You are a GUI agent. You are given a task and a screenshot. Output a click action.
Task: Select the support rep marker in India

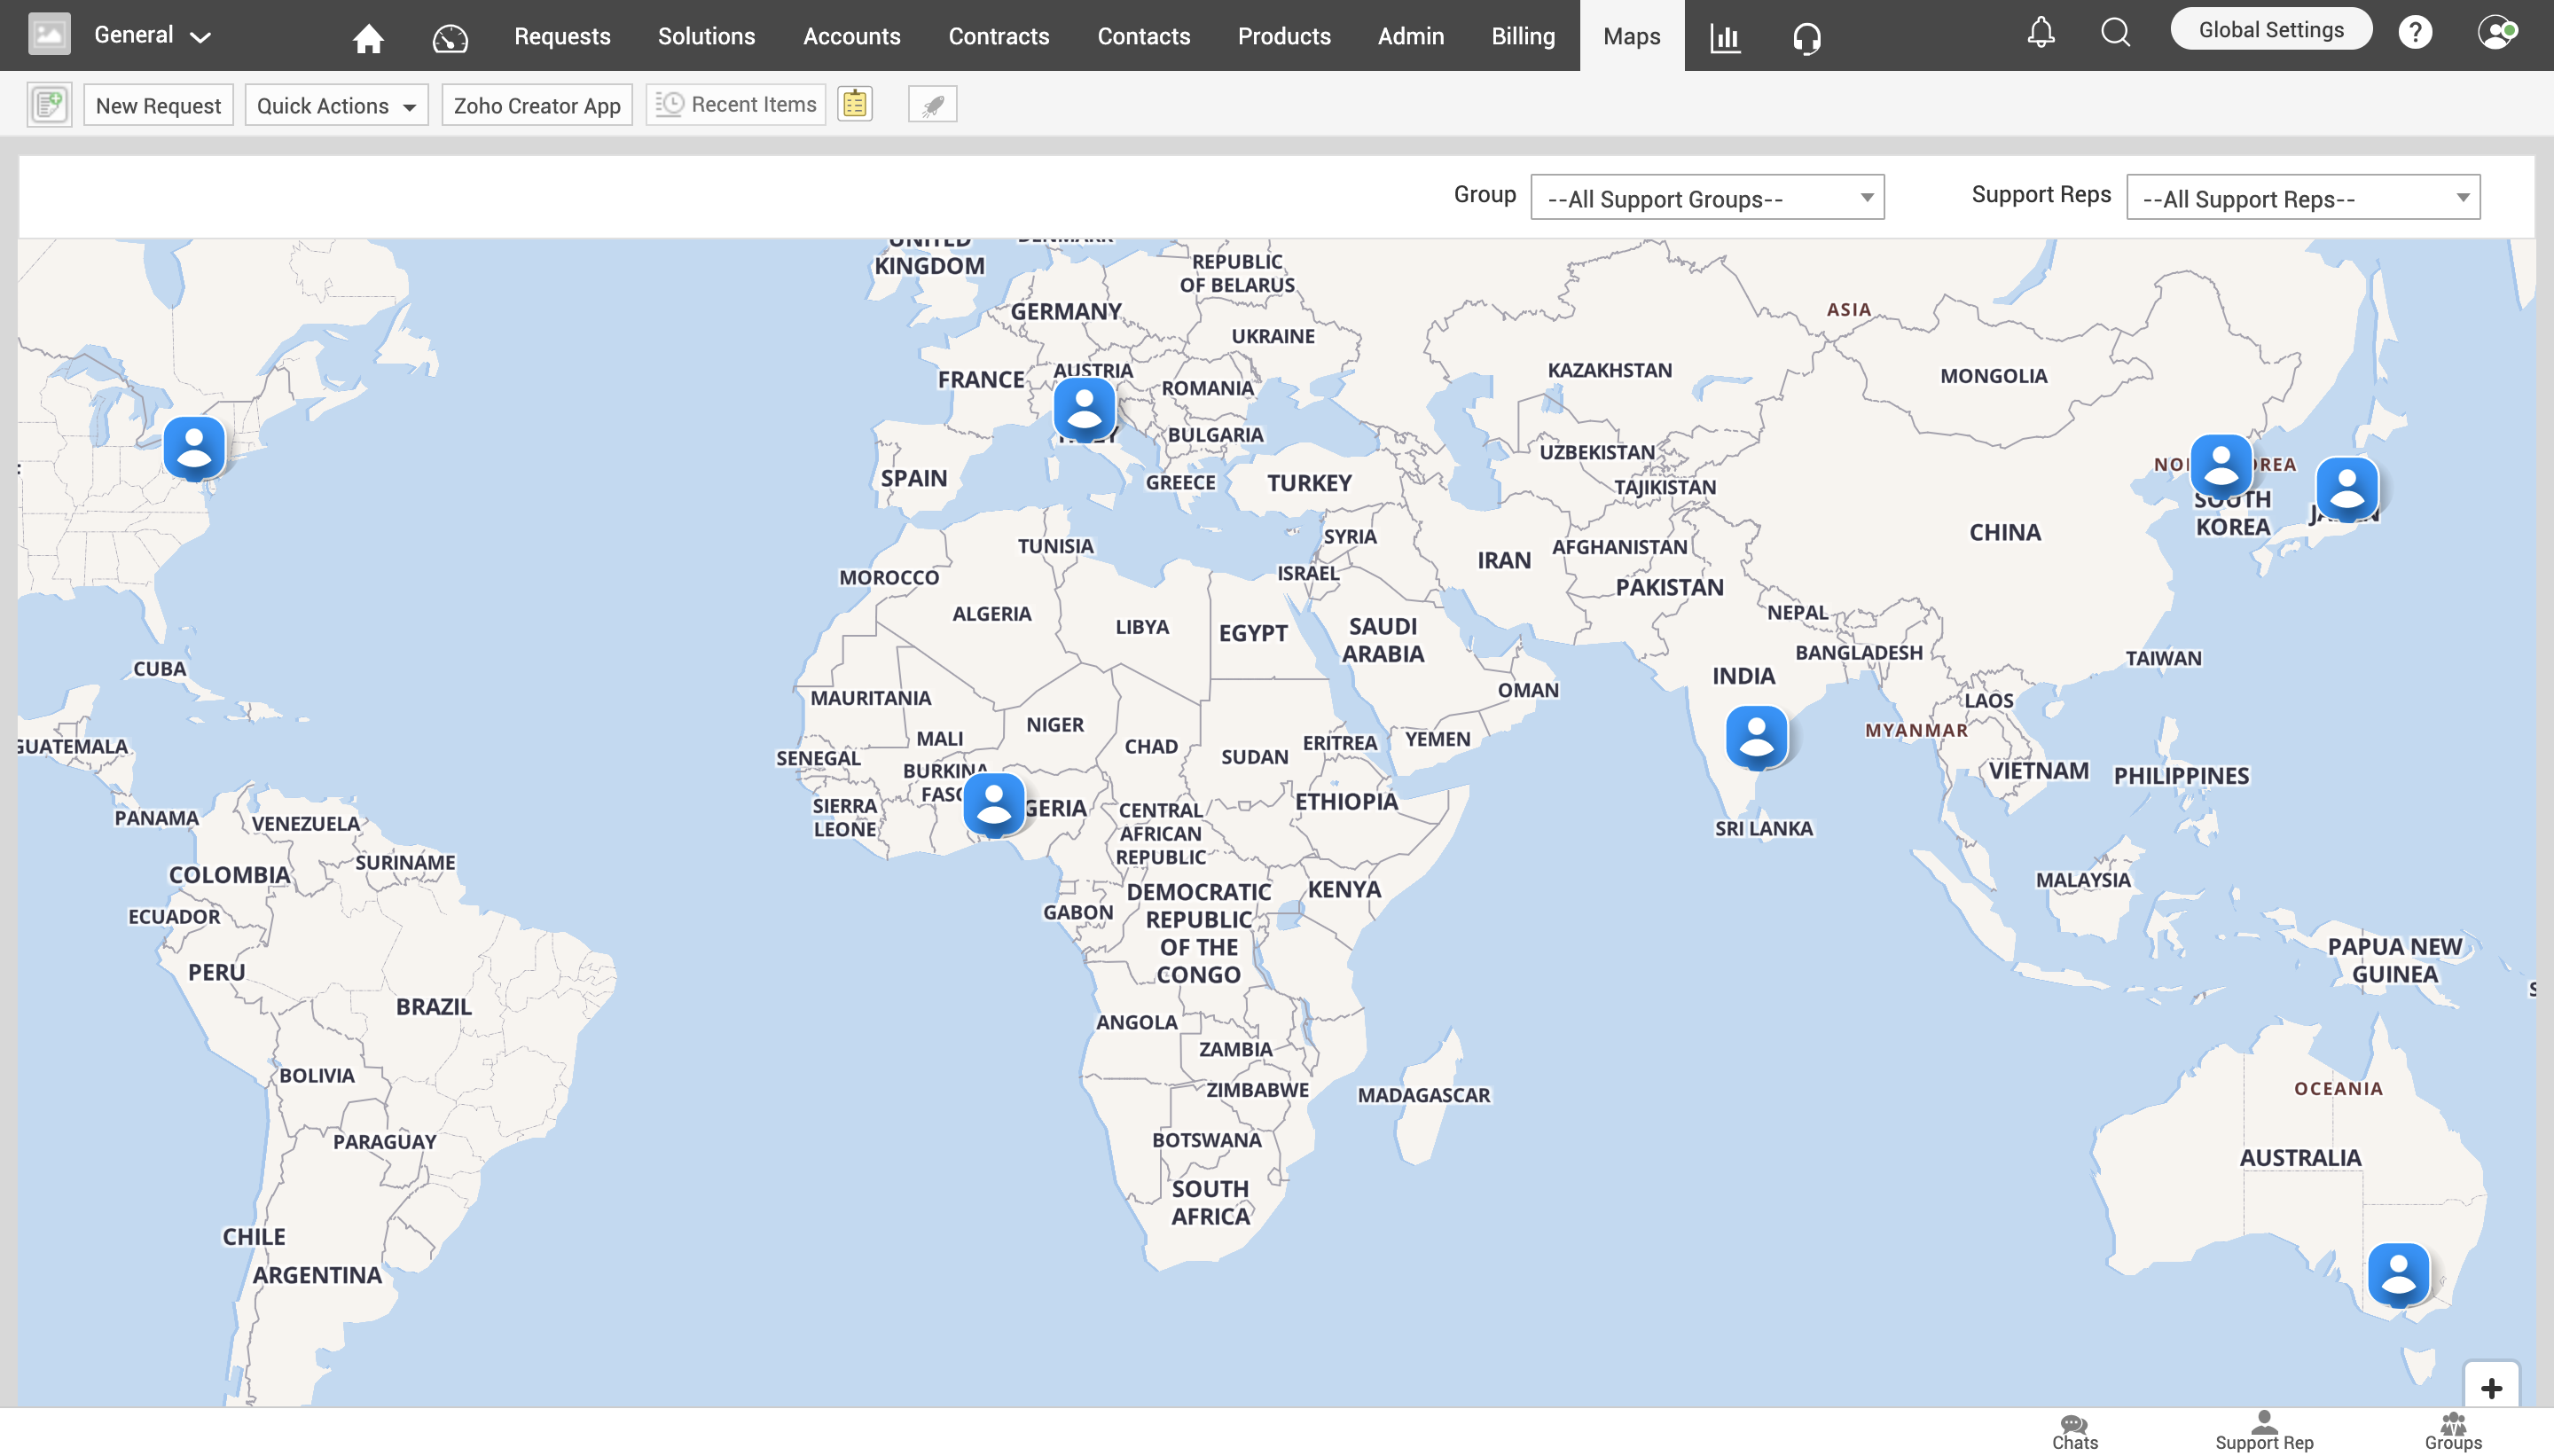click(1756, 737)
